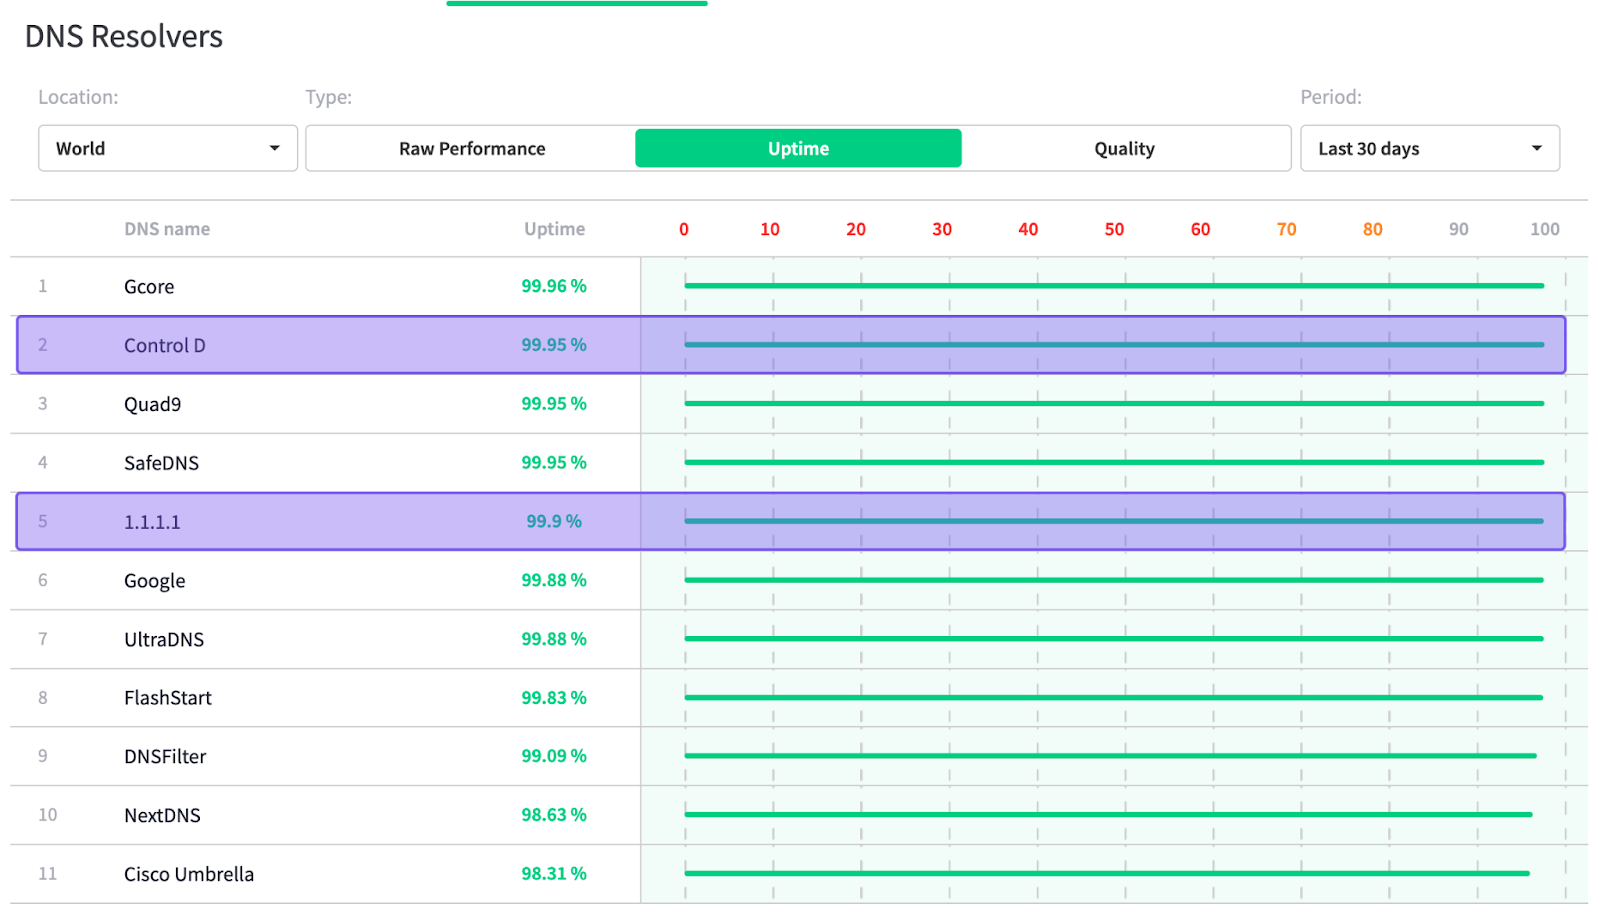The image size is (1600, 922).
Task: Click the 100 scale label in the header
Action: (x=1545, y=229)
